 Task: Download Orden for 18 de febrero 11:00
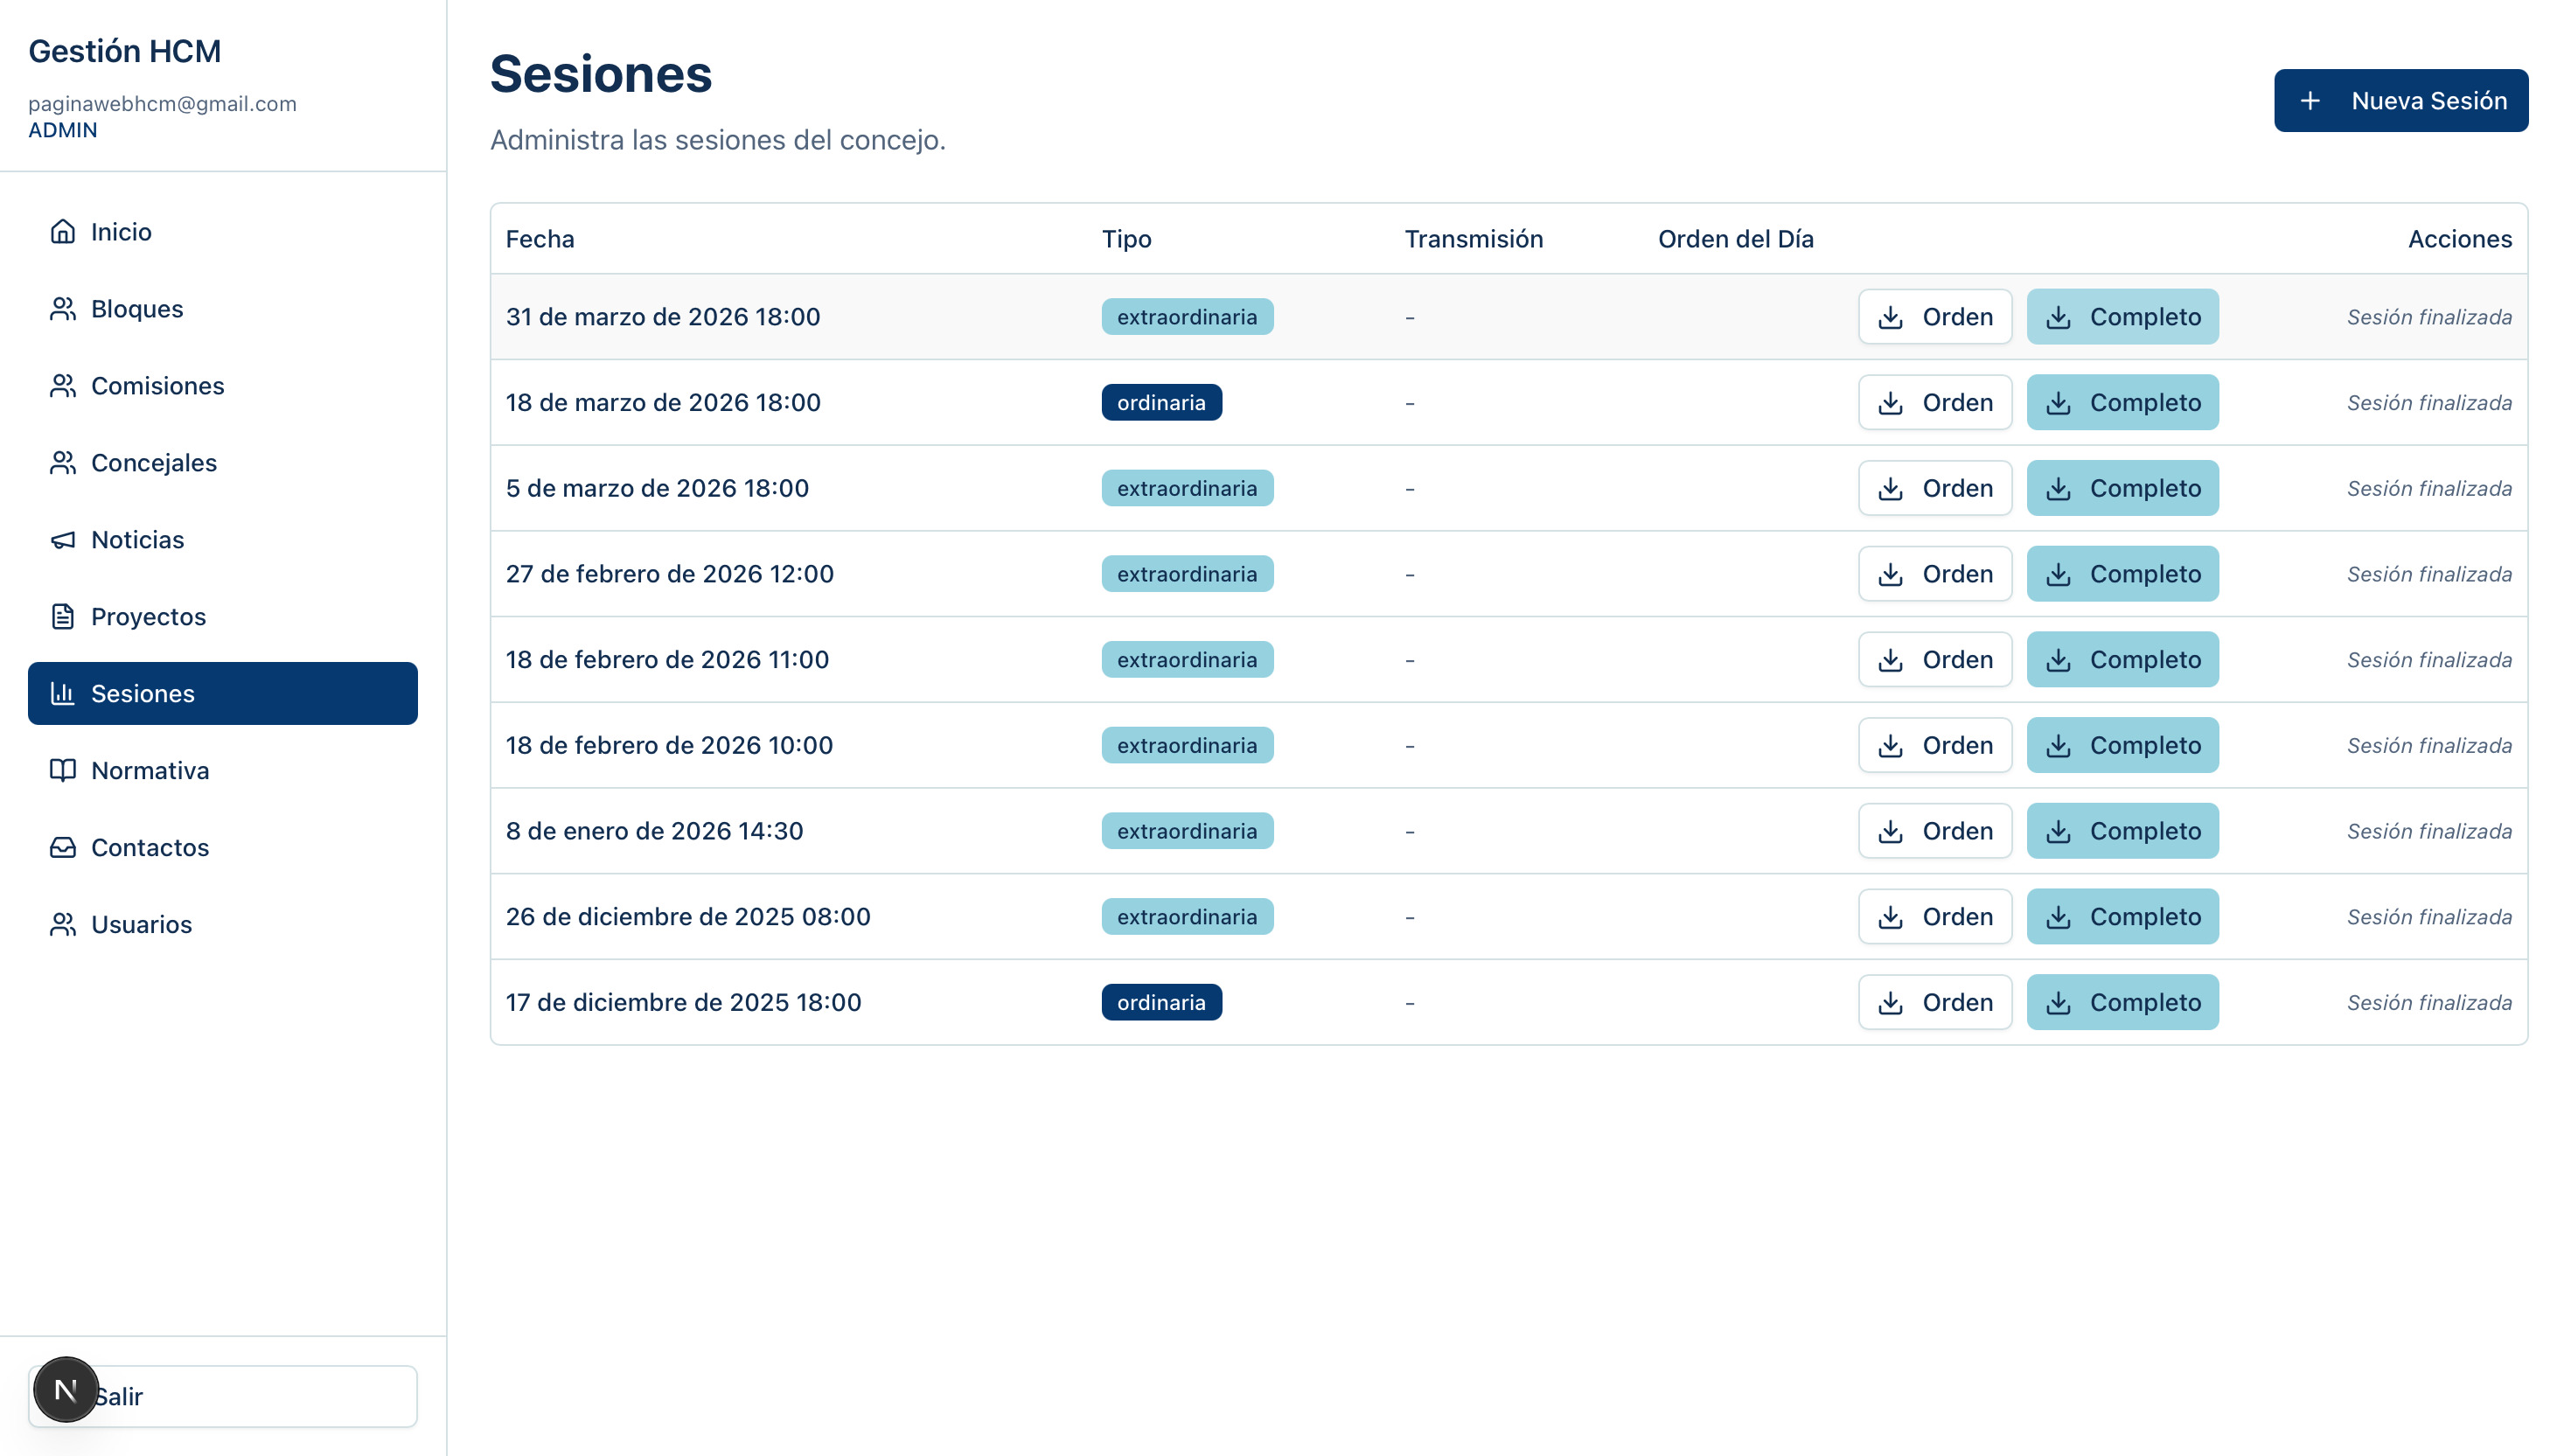(x=1935, y=660)
